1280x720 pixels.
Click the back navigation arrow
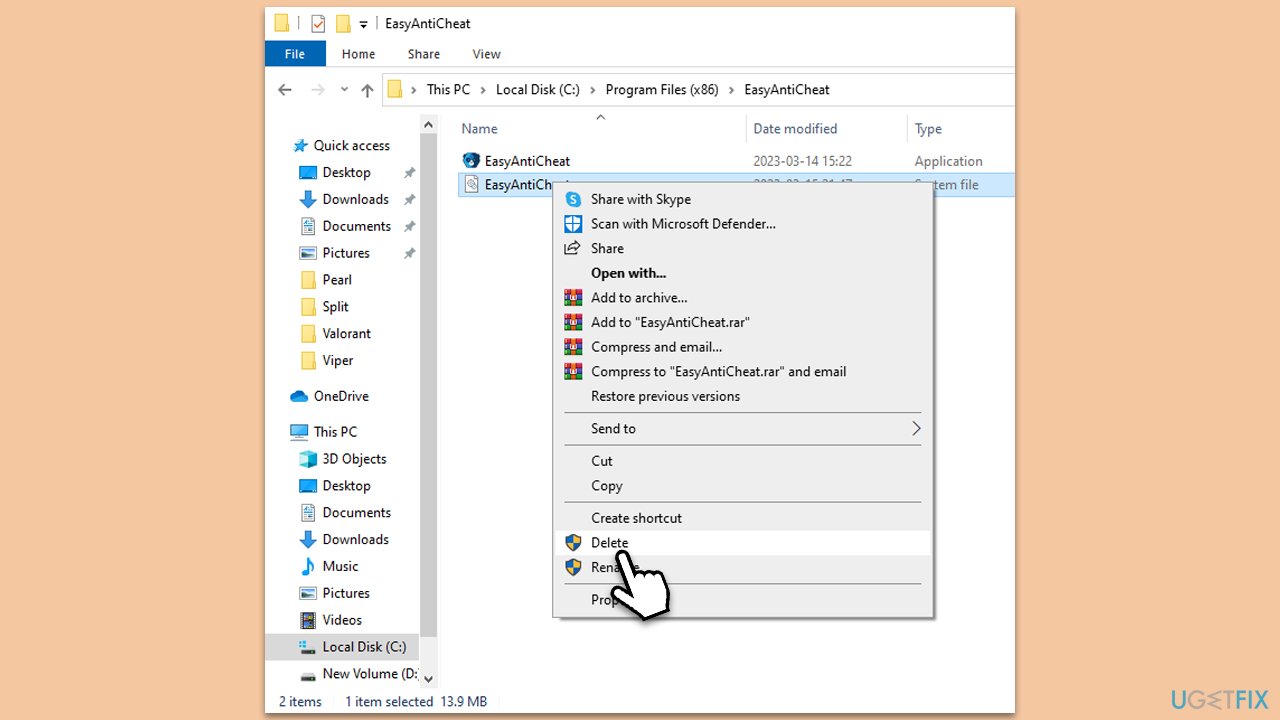[284, 89]
